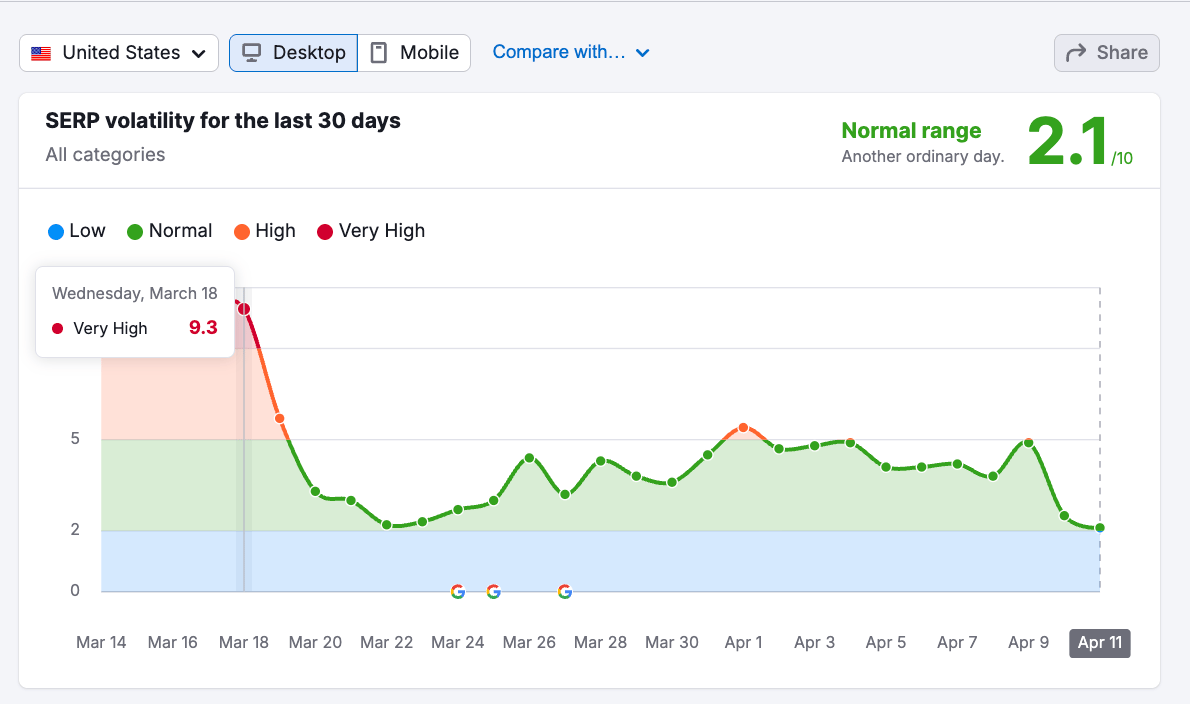The image size is (1190, 704).
Task: Click the Normal range status text
Action: click(911, 130)
